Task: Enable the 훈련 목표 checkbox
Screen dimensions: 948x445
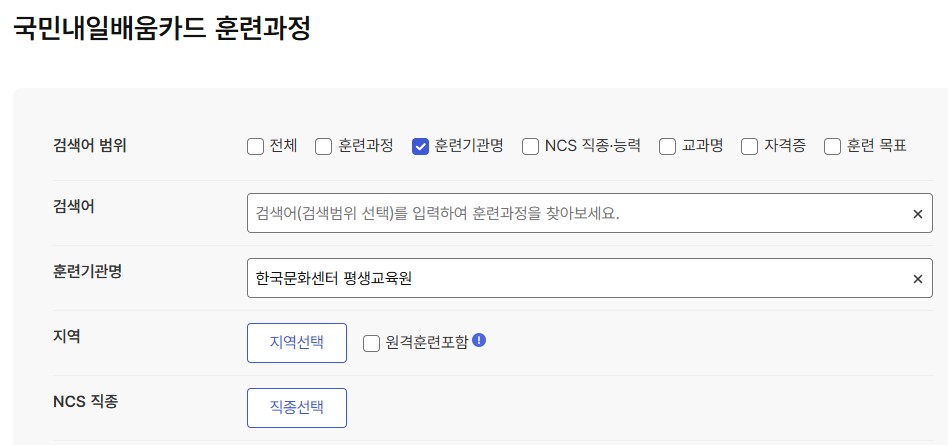Action: (x=832, y=147)
